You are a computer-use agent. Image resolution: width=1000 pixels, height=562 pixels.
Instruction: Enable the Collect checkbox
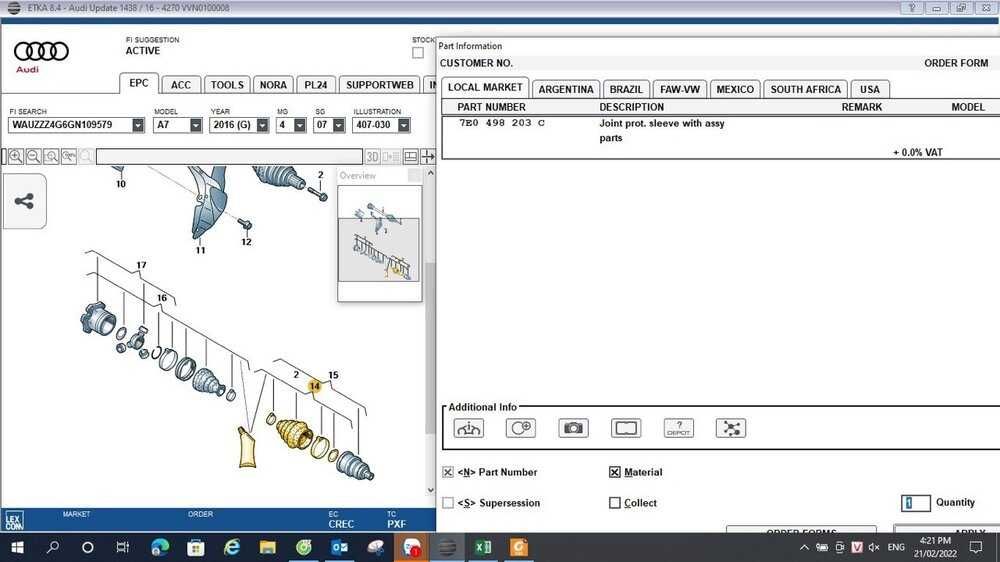[615, 503]
